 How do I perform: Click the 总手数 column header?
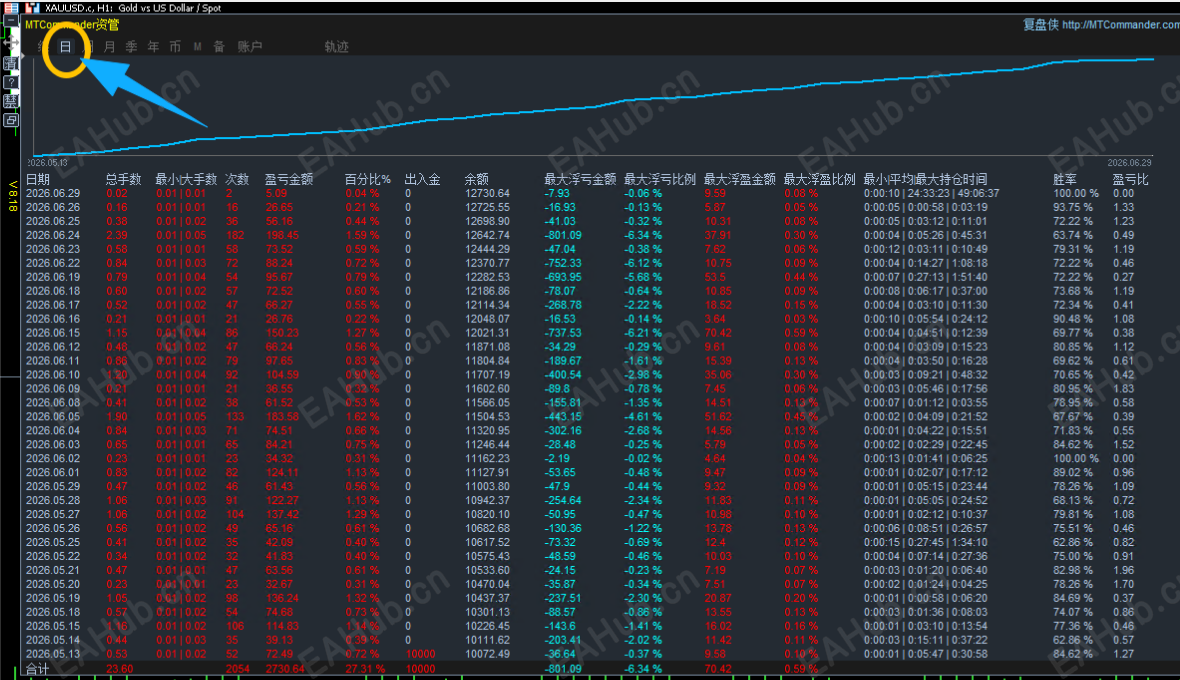point(123,179)
